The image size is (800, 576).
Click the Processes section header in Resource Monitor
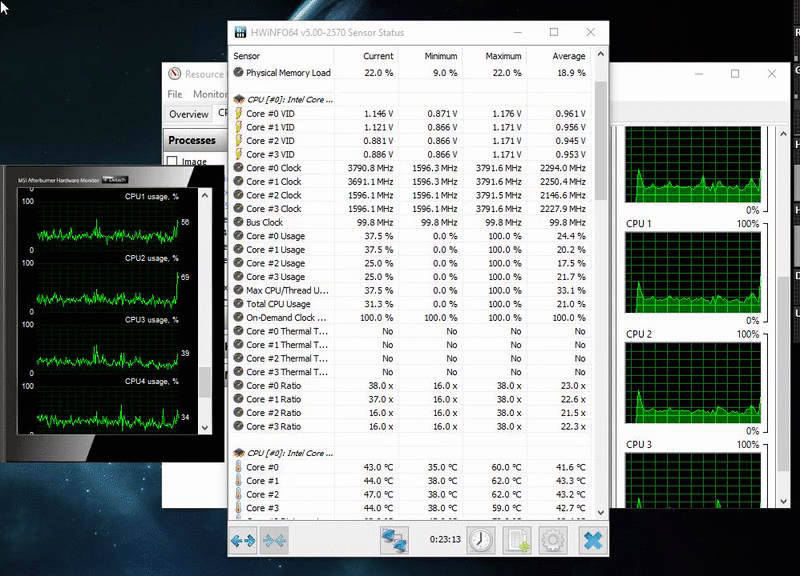[x=195, y=140]
